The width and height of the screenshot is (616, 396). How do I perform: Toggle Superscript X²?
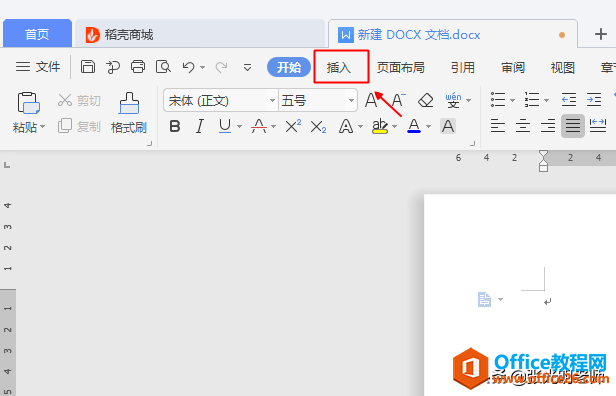(x=293, y=126)
